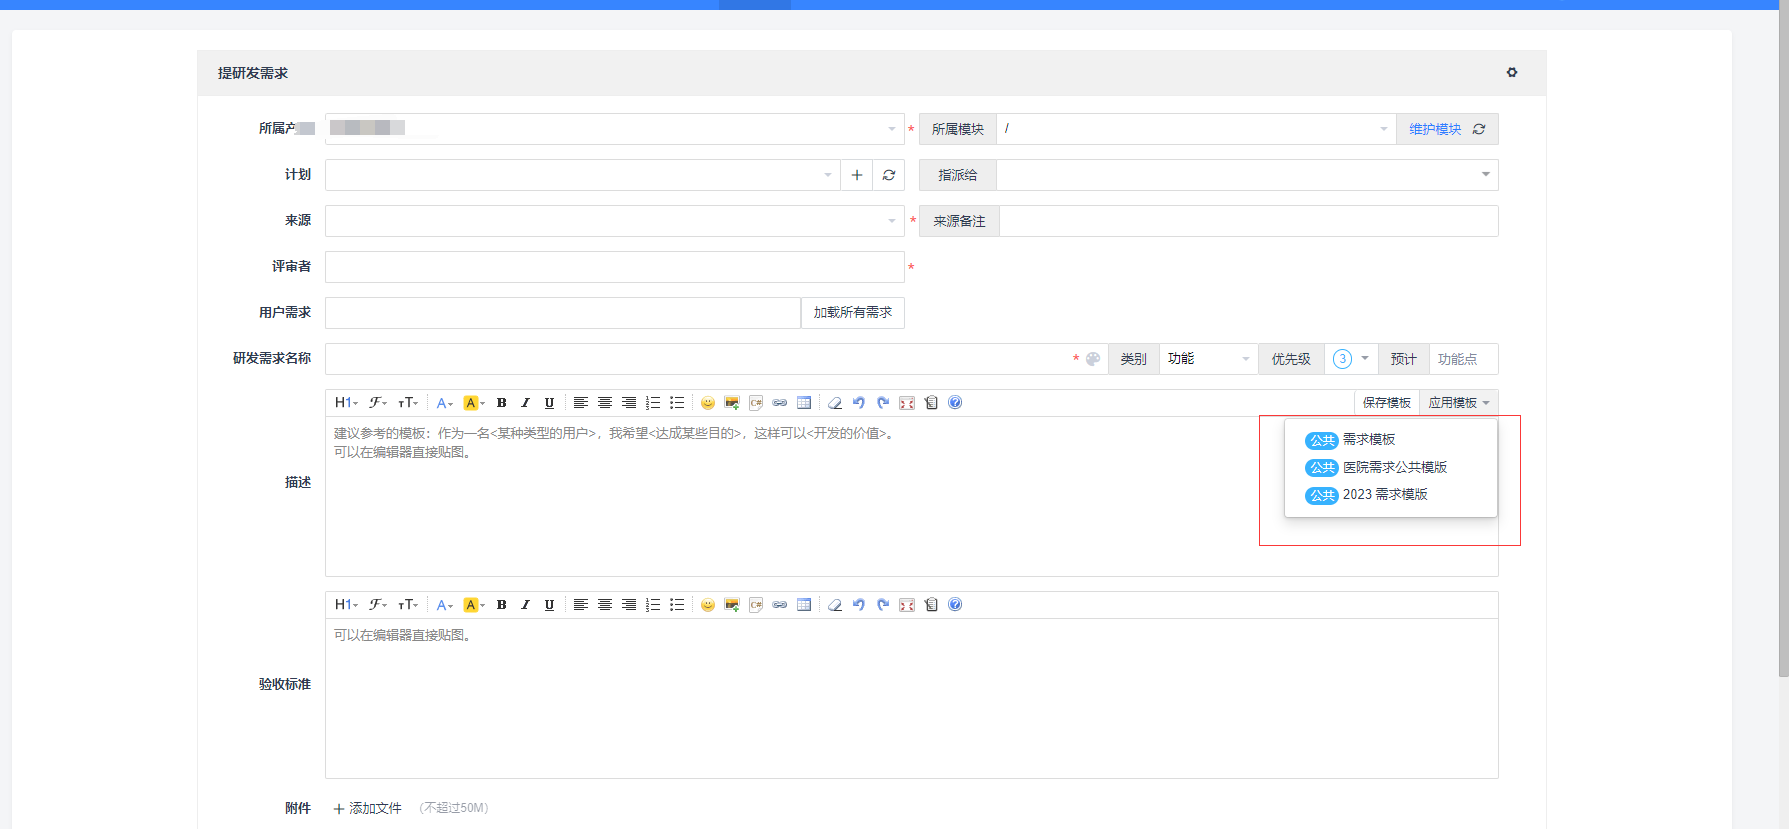
Task: Toggle bold in the 描述 editor
Action: click(x=501, y=403)
